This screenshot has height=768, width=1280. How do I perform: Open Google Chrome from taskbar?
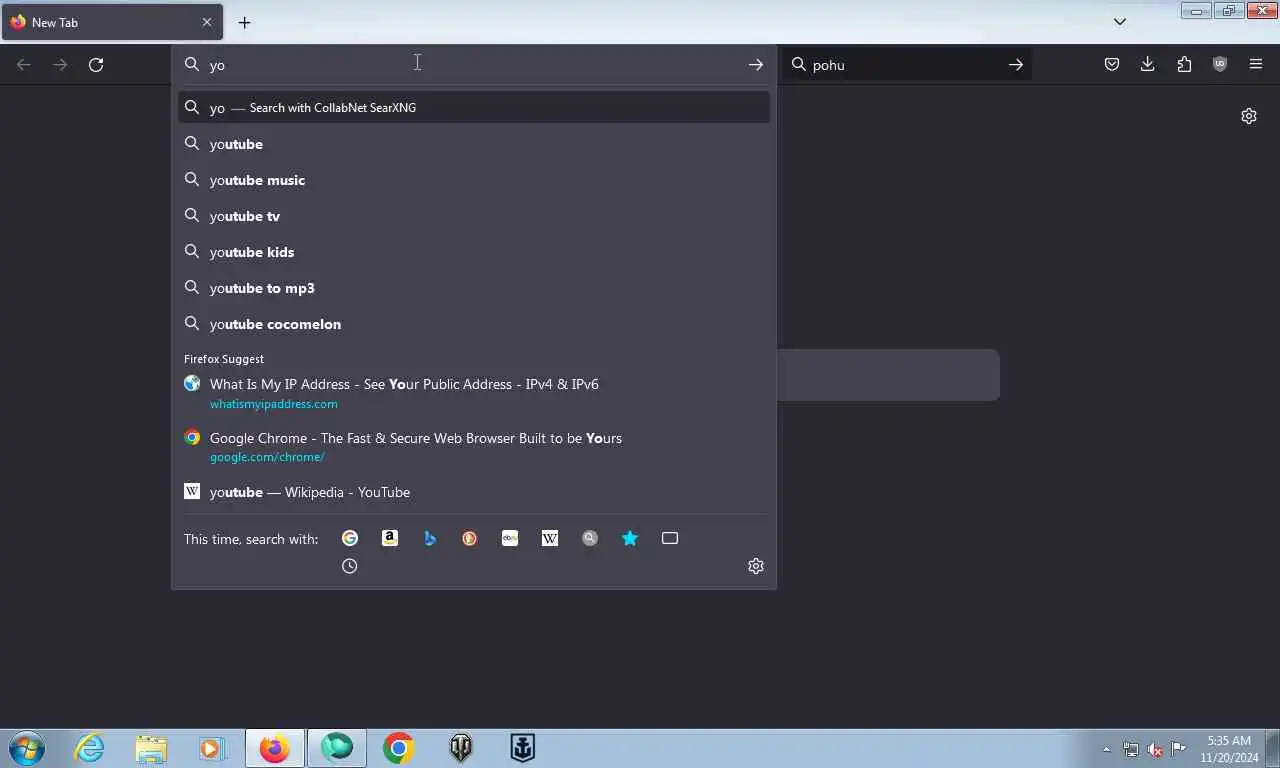click(398, 748)
